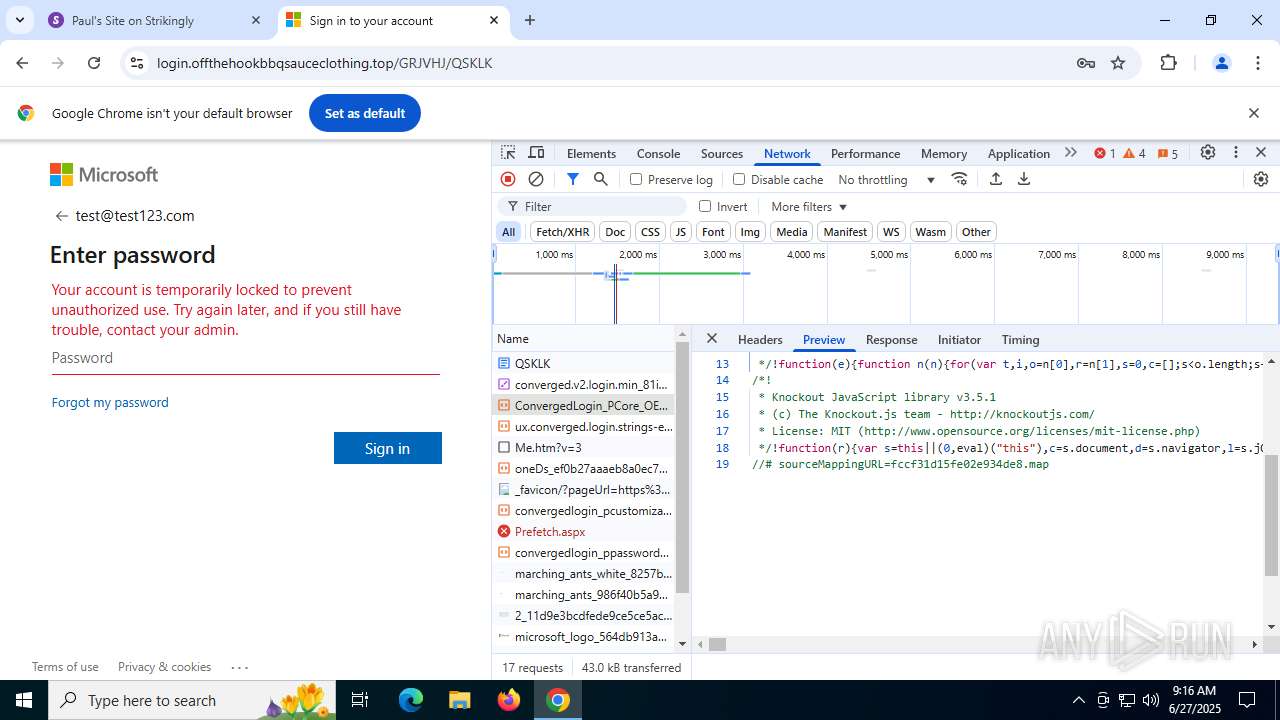Viewport: 1280px width, 720px height.
Task: Click Set as default button
Action: point(365,113)
